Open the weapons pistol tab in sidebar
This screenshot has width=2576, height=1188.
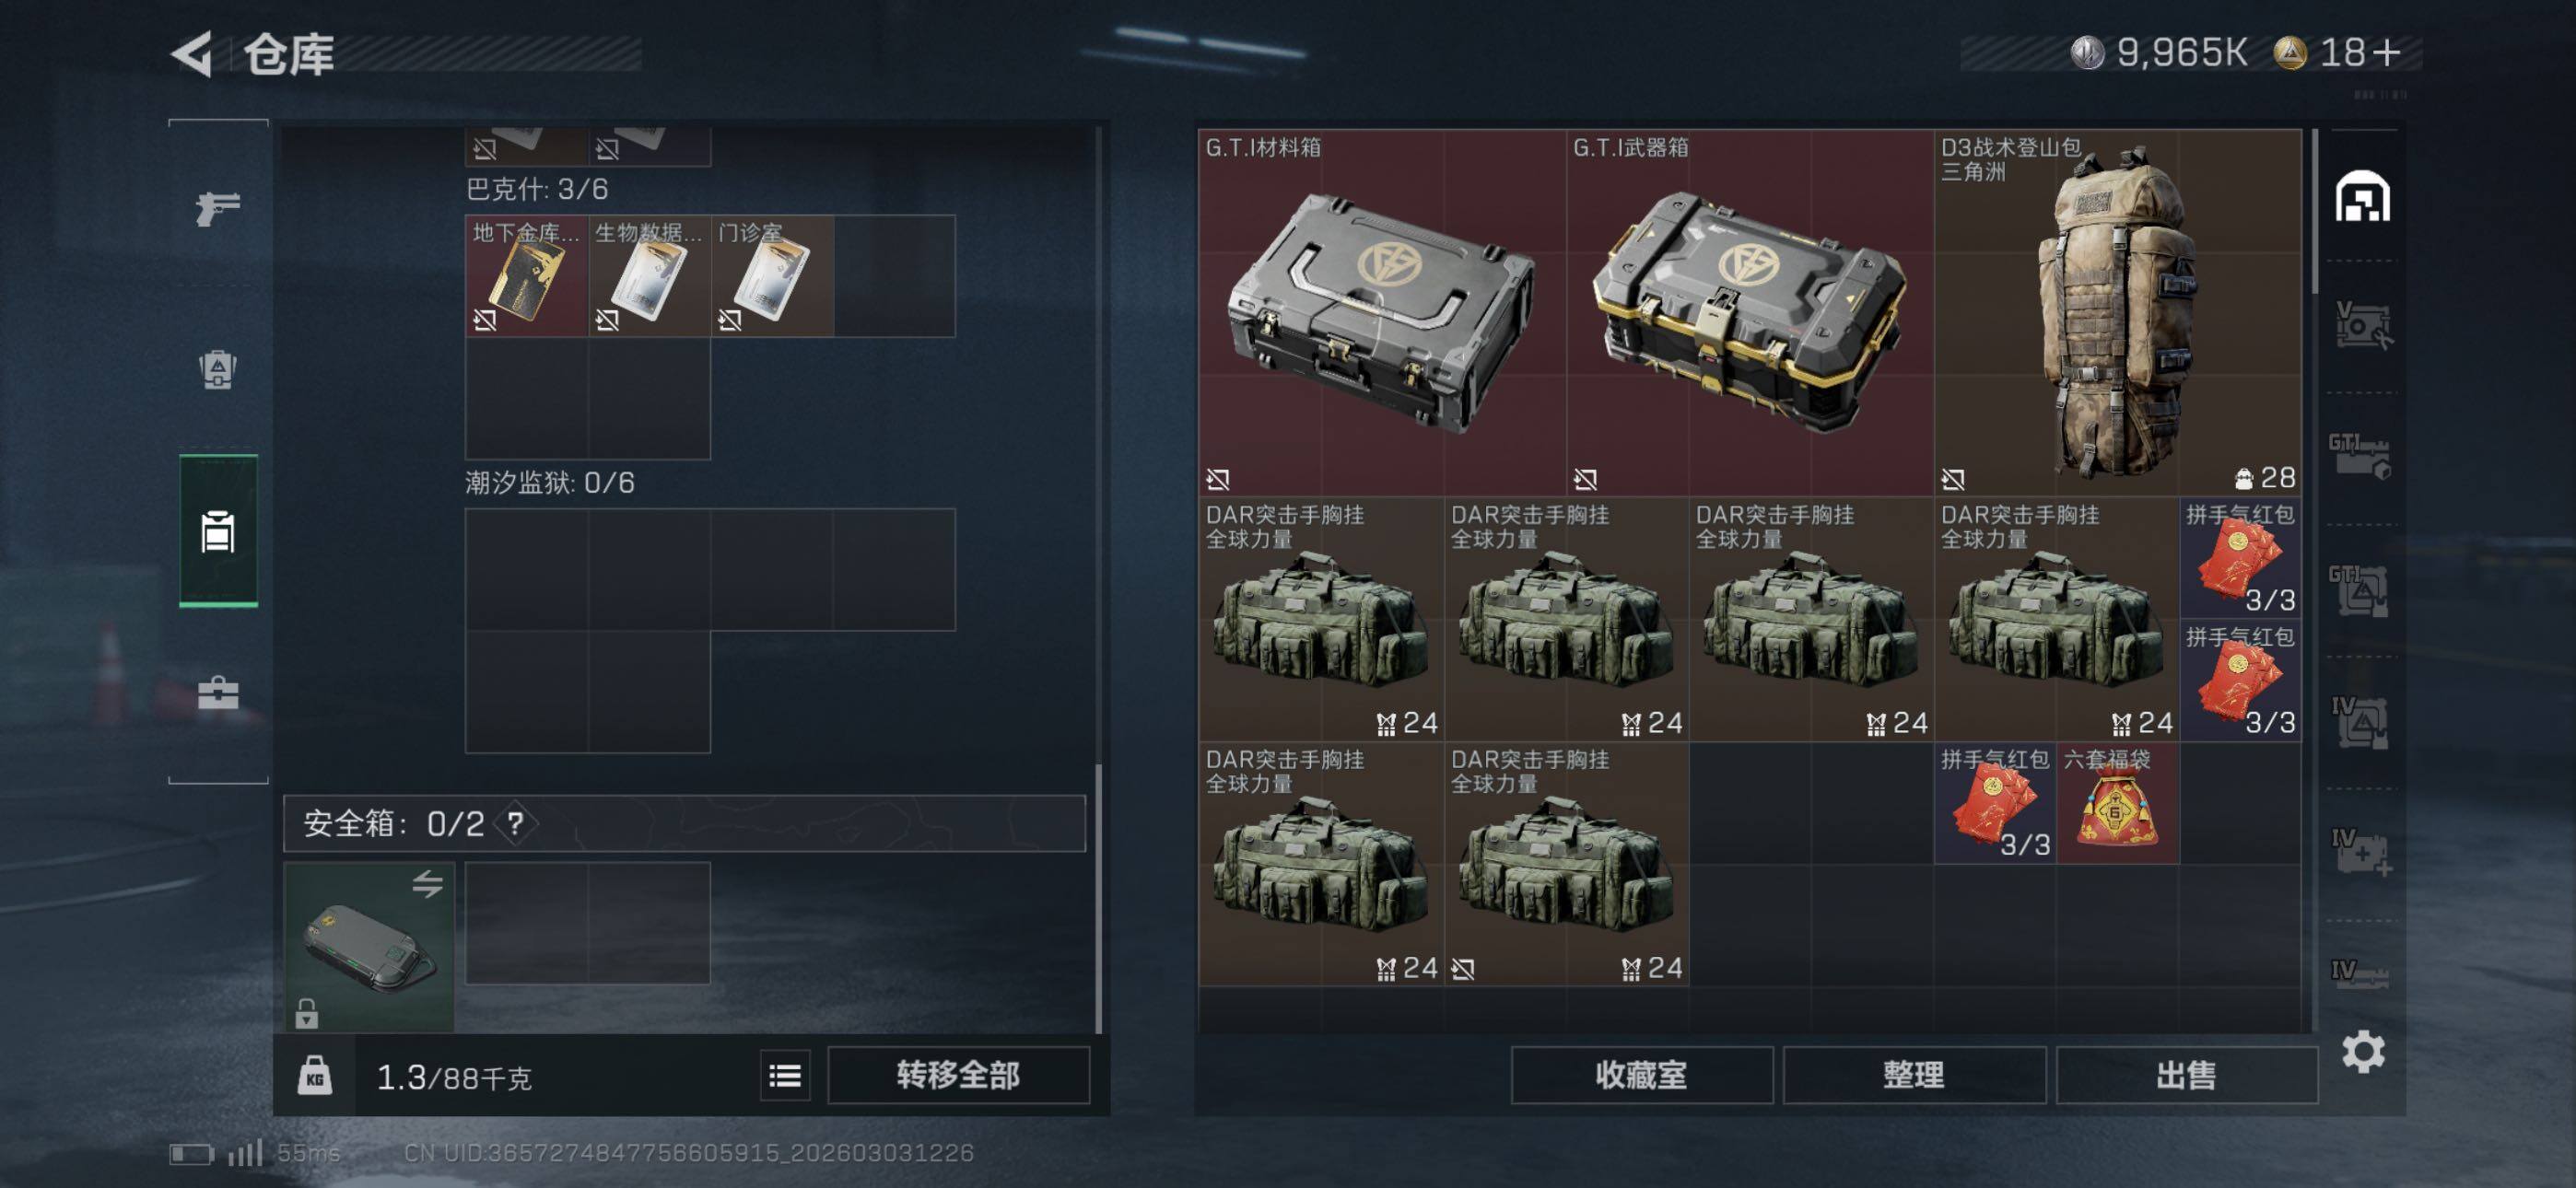click(218, 208)
